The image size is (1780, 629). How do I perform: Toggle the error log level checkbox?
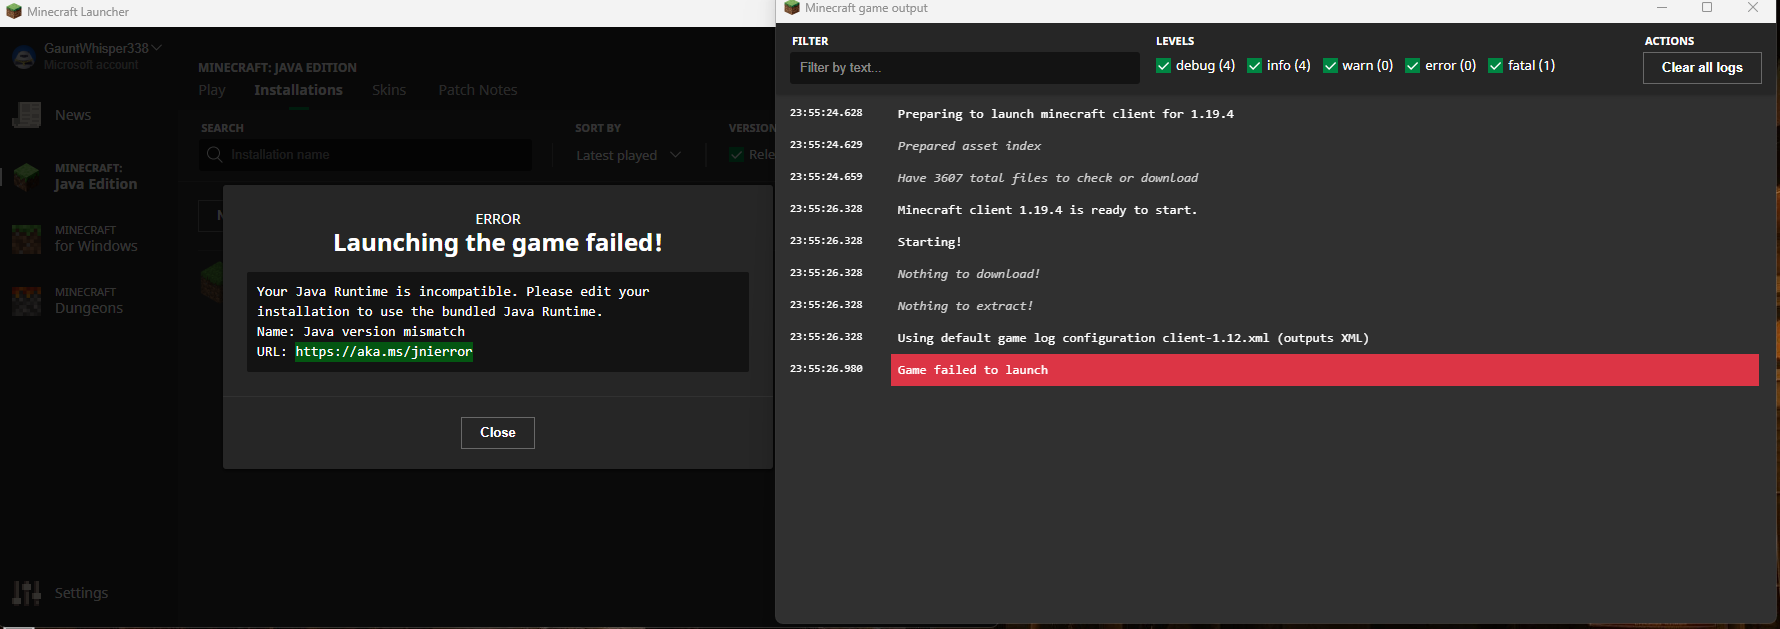pos(1412,66)
